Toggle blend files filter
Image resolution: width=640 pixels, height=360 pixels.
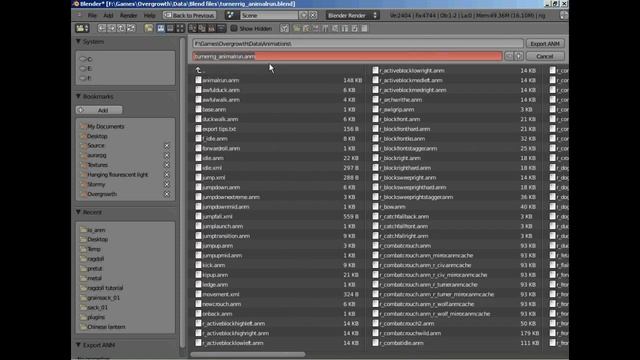click(x=306, y=28)
